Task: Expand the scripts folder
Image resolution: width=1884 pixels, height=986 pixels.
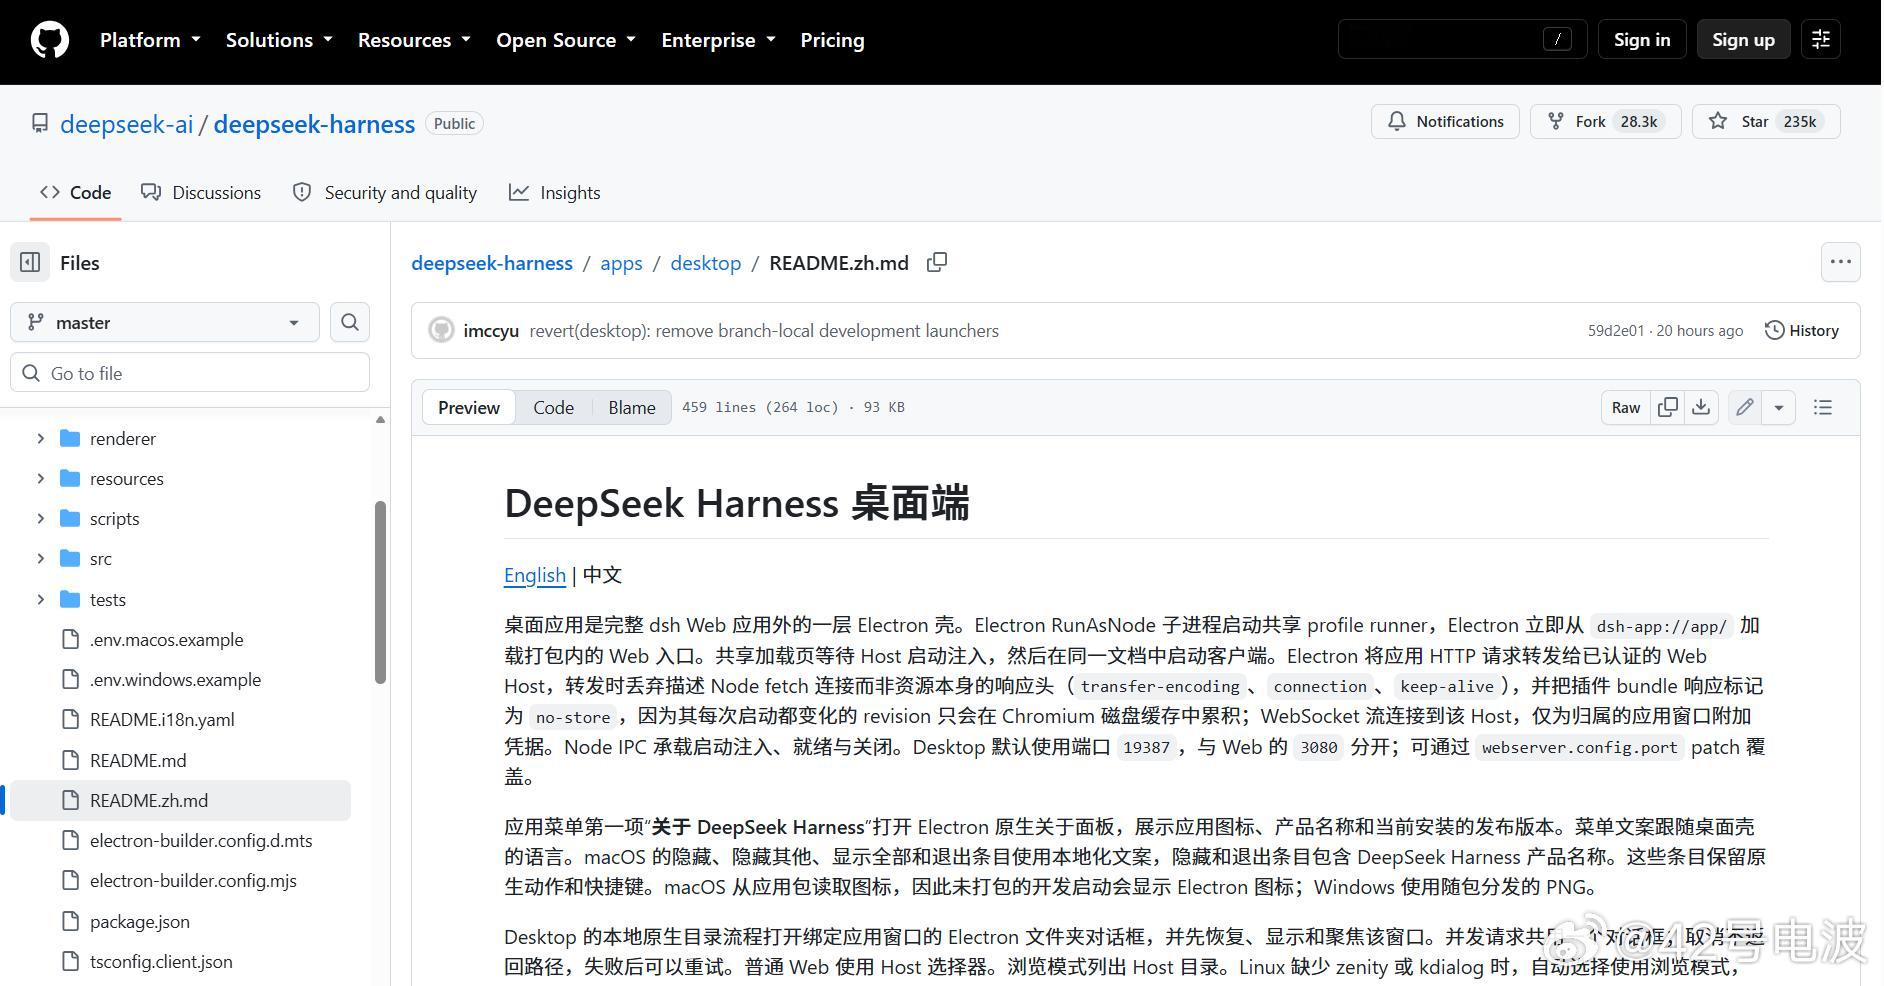Action: click(x=41, y=519)
